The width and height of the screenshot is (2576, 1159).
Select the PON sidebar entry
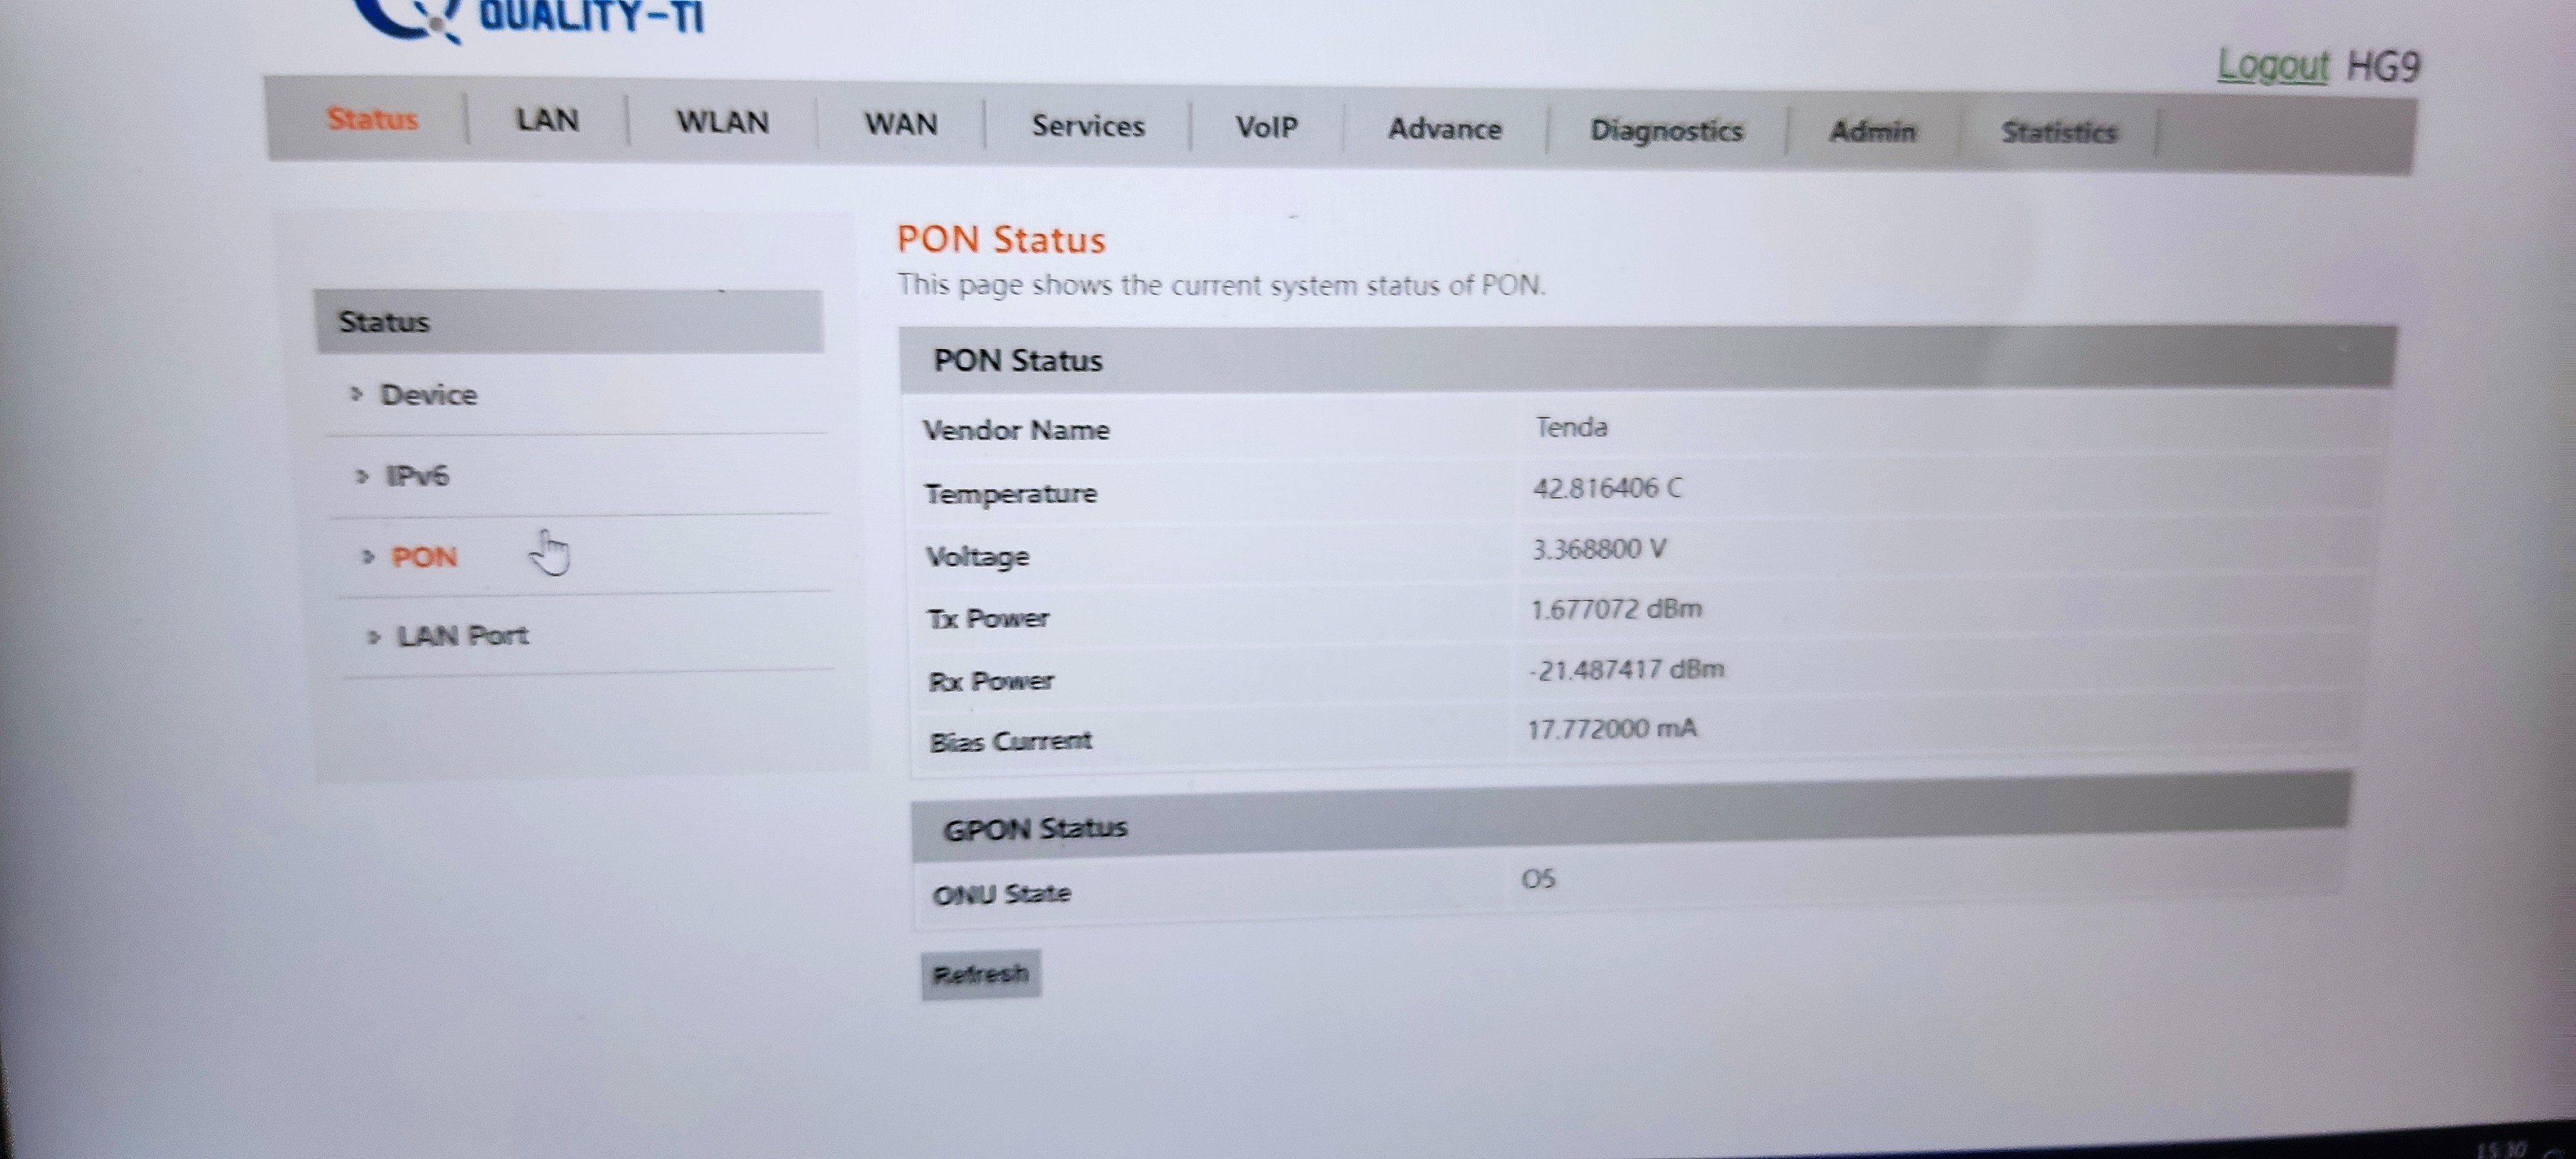click(424, 557)
